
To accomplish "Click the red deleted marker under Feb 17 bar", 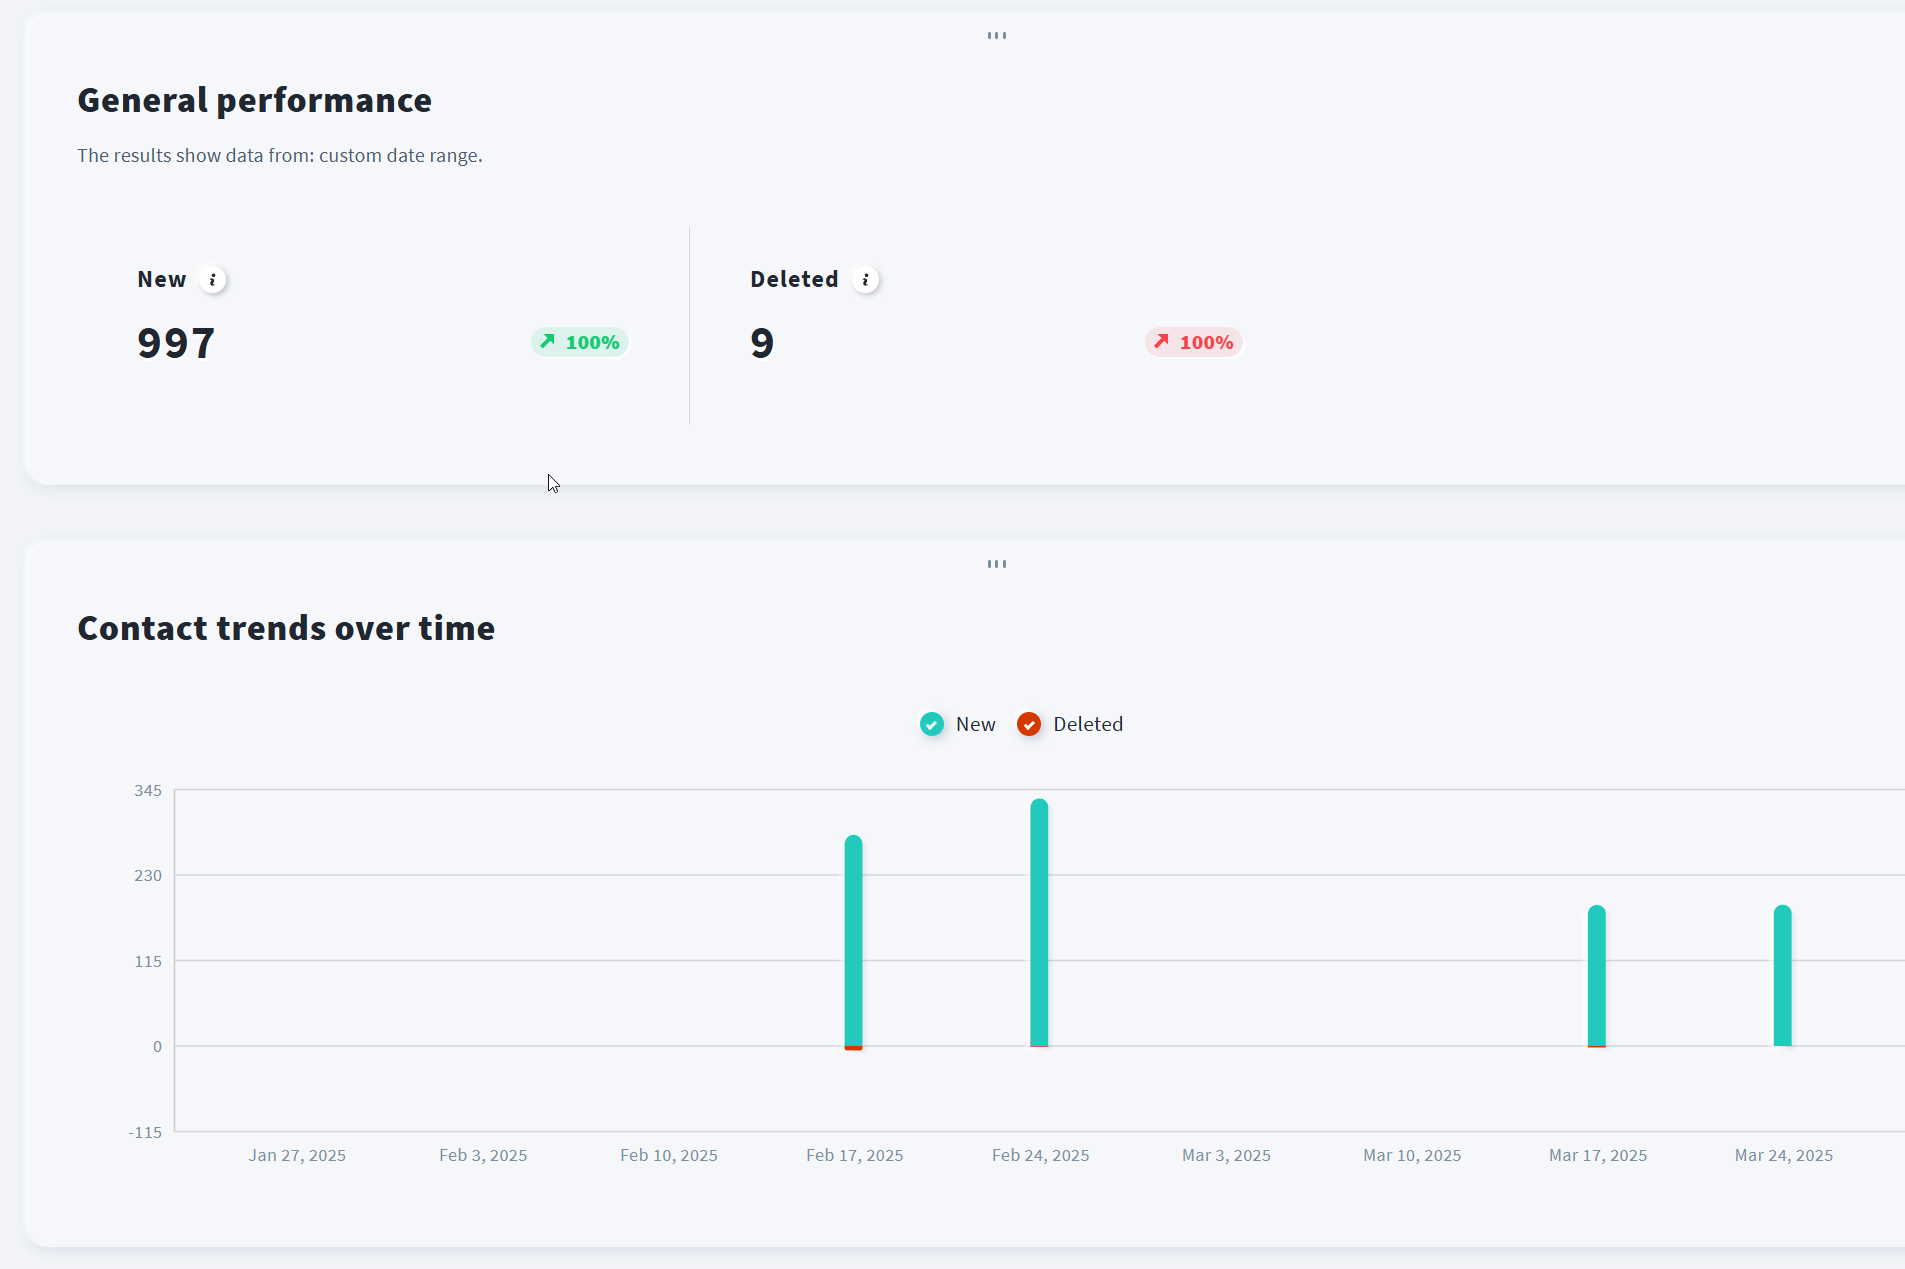I will [853, 1048].
